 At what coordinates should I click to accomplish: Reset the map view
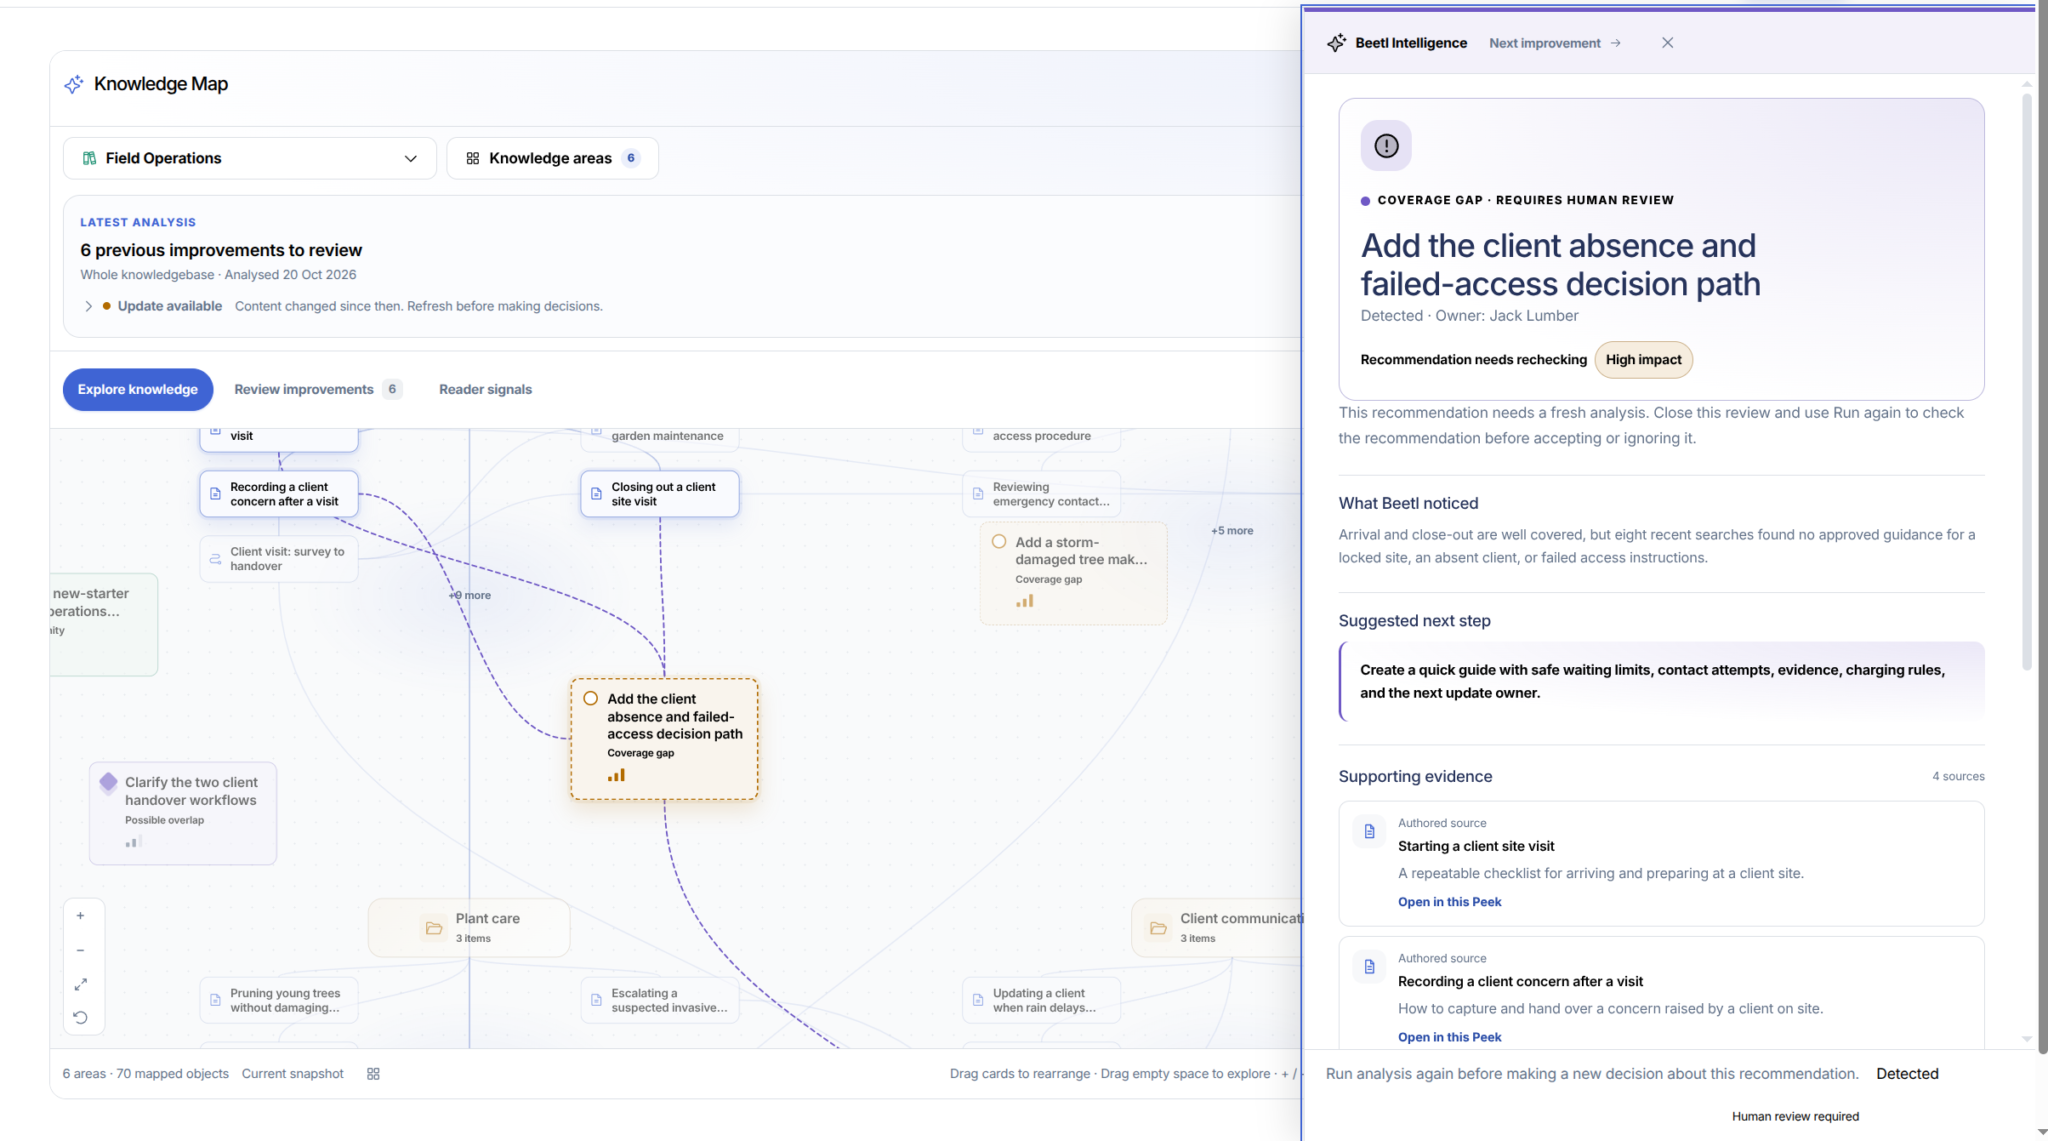tap(81, 1018)
